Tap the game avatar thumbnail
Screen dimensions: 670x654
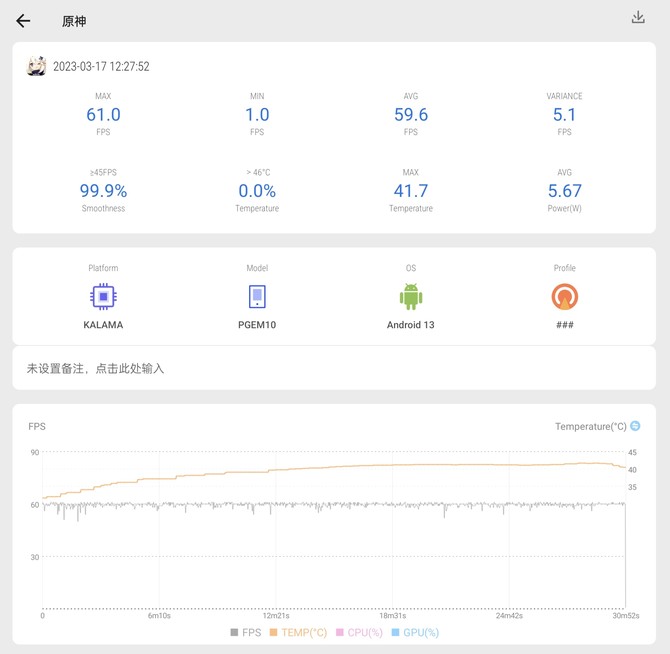point(37,67)
